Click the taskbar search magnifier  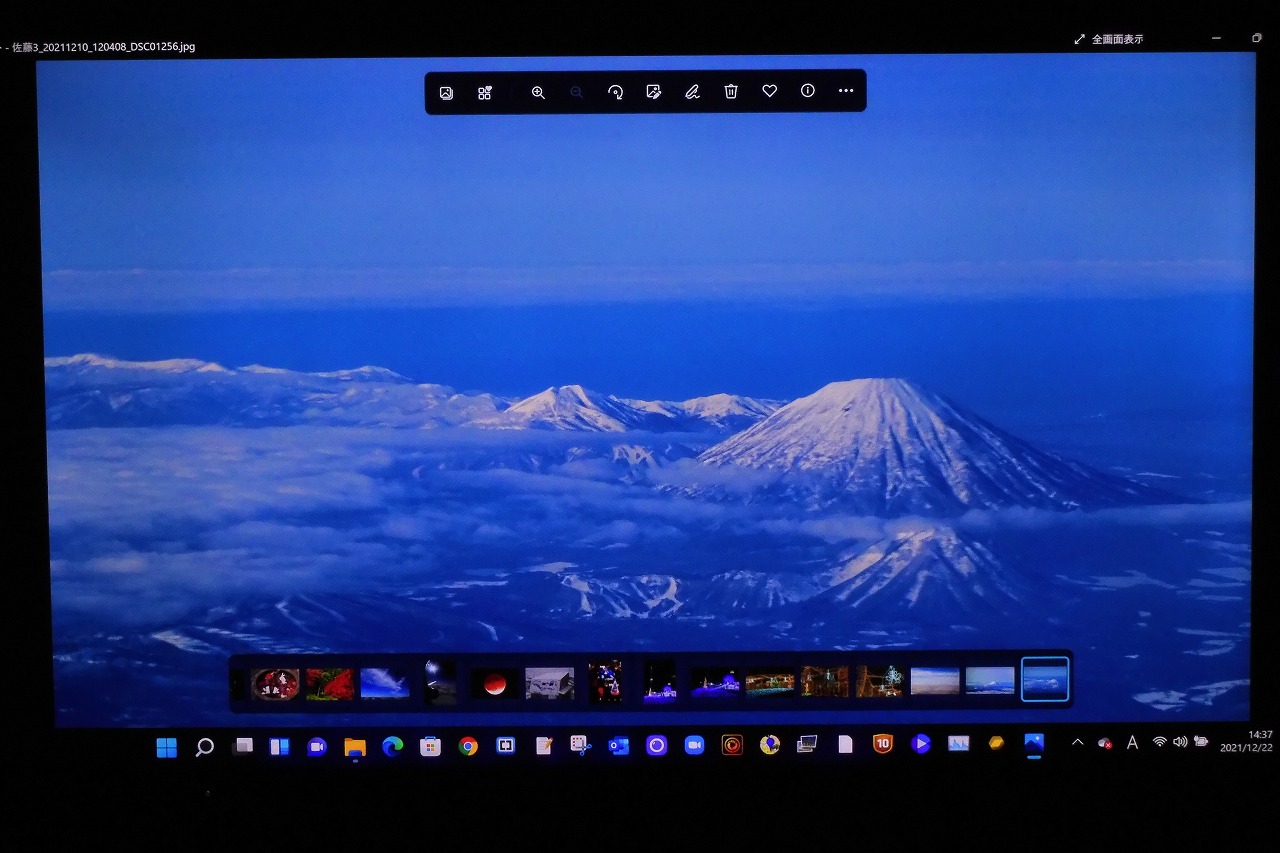pos(204,747)
